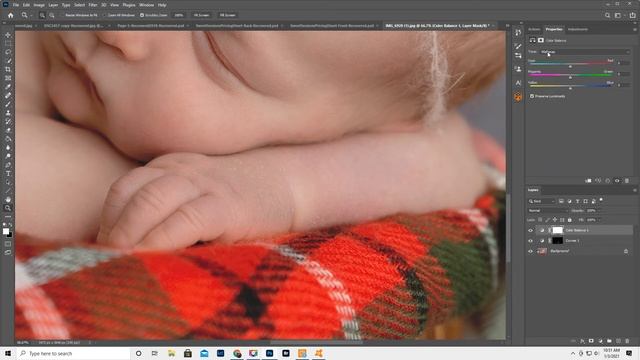Screen dimensions: 640x360
Task: Click the Yellow-Blue slider handle
Action: 570,88
